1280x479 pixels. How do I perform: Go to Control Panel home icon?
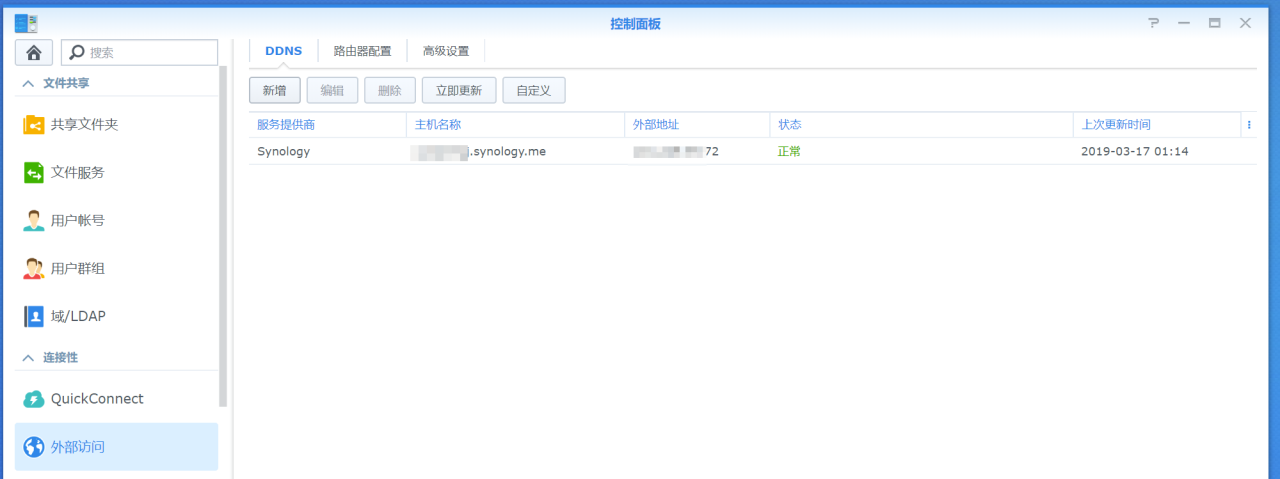[34, 52]
